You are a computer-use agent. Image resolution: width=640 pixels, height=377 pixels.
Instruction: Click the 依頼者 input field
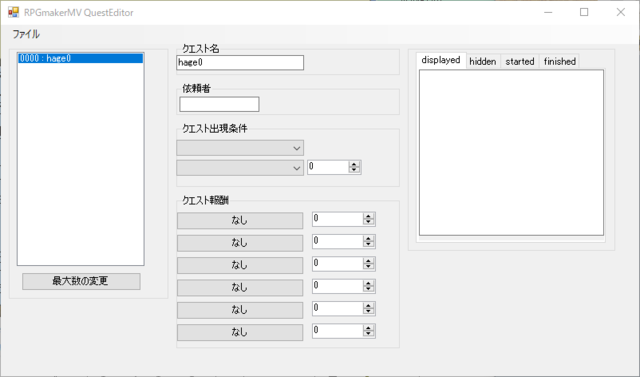point(219,104)
